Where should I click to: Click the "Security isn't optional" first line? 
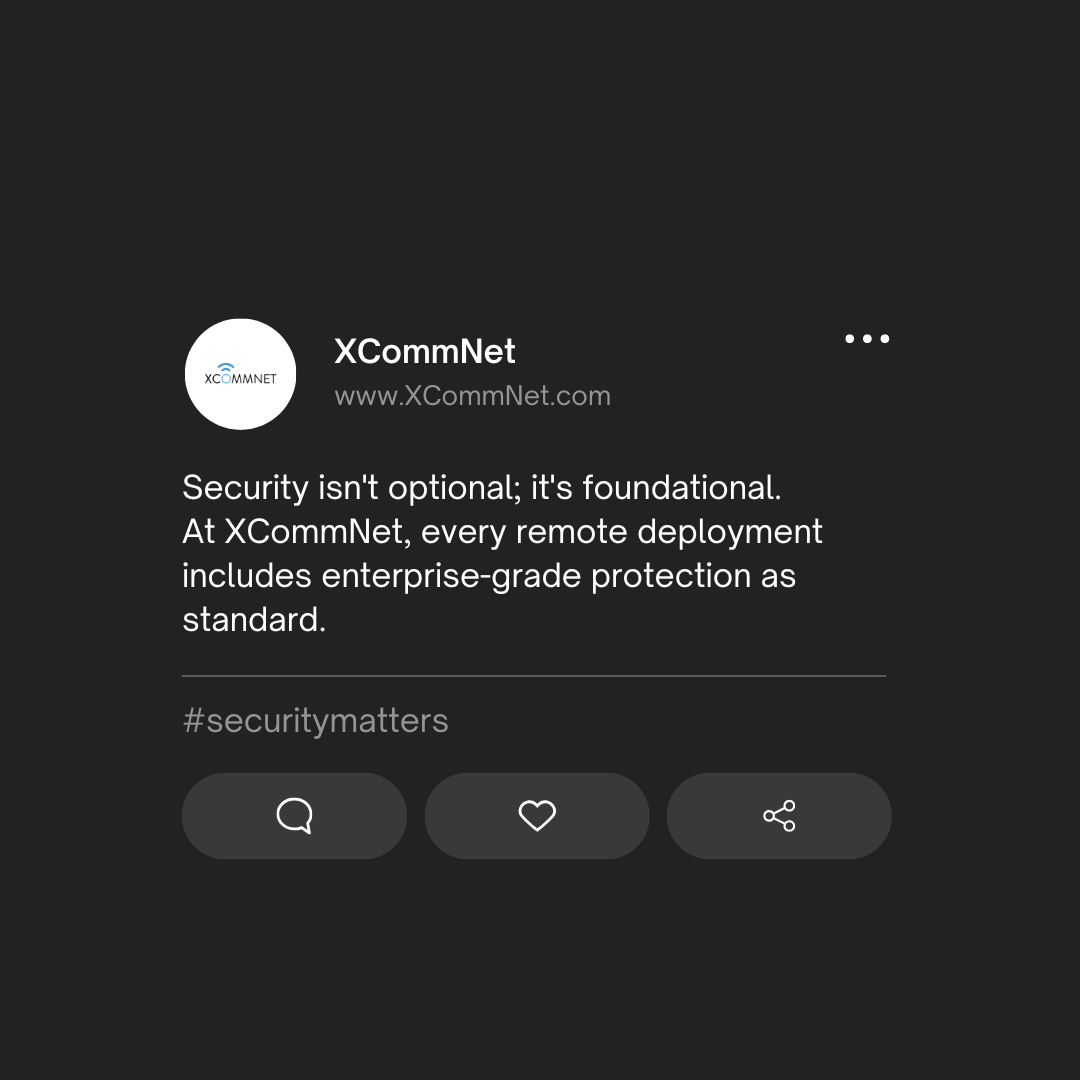tap(481, 488)
